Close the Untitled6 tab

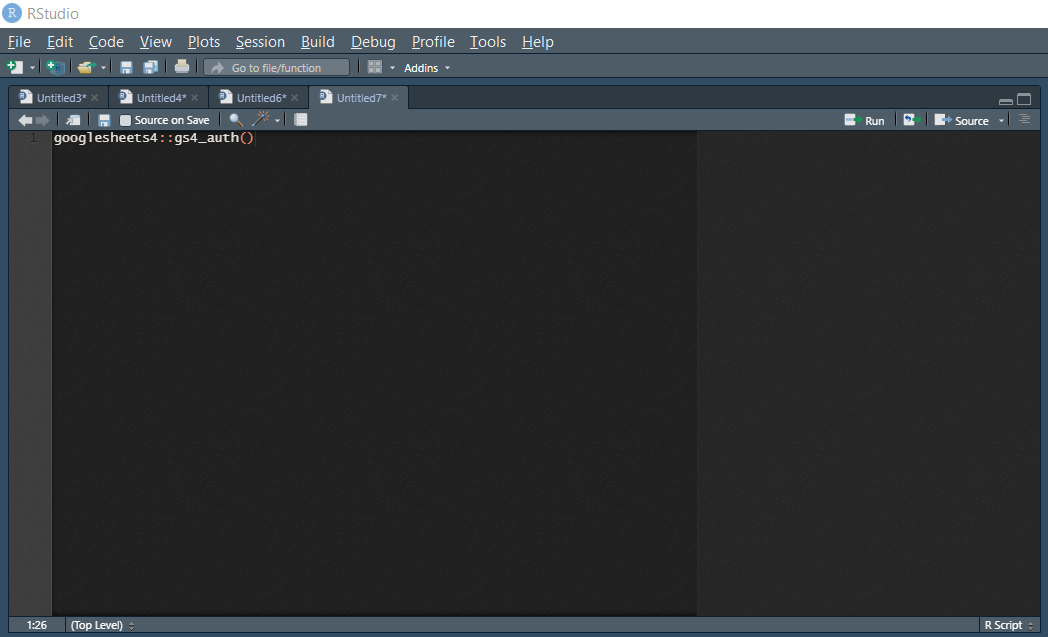[x=295, y=98]
